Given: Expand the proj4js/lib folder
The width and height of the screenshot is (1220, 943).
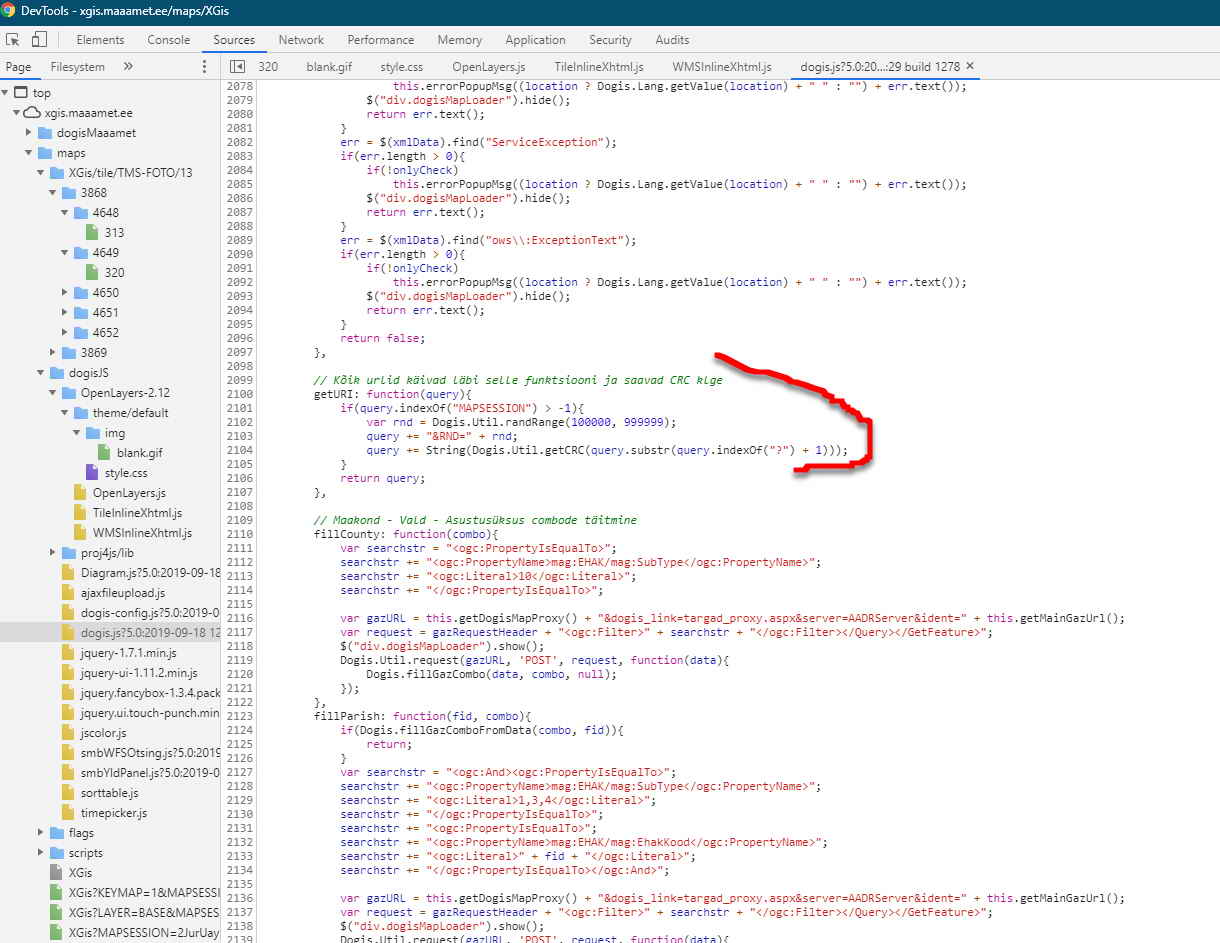Looking at the screenshot, I should click(54, 553).
